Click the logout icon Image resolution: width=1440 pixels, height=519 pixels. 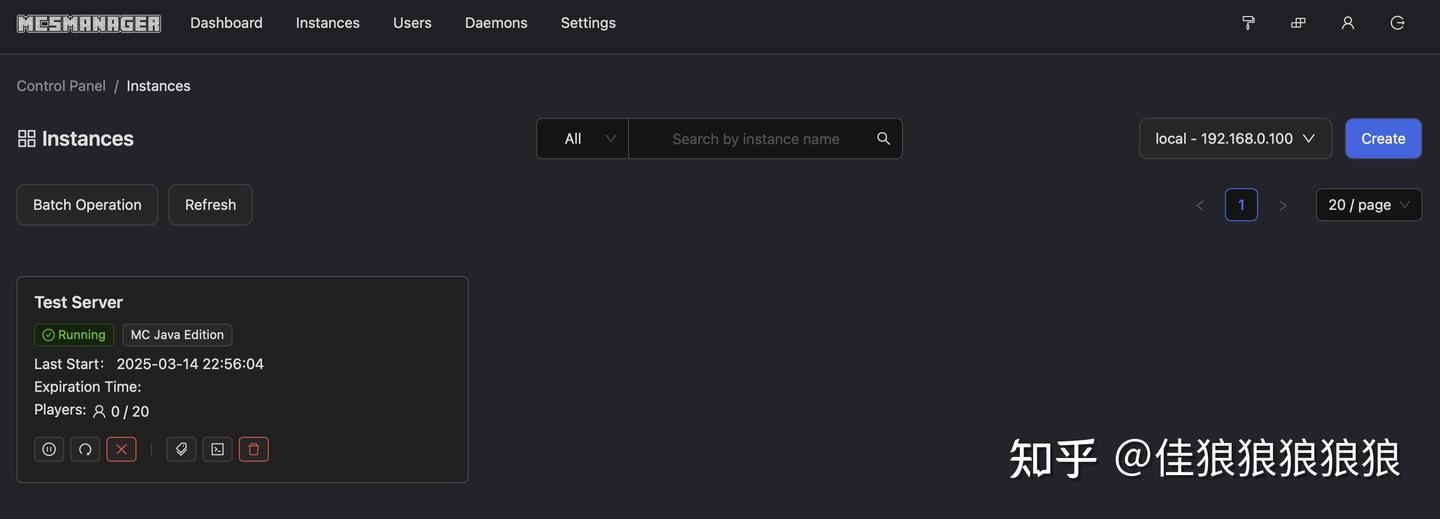click(x=1397, y=23)
